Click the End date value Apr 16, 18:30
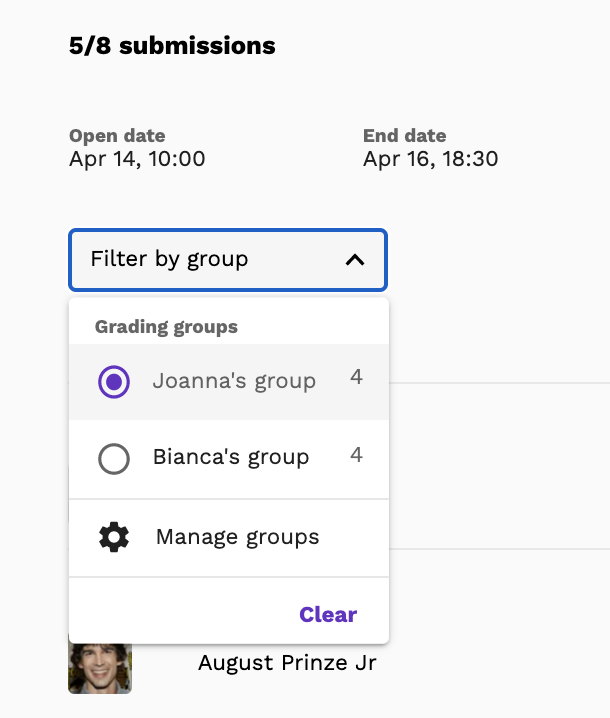Screen dimensions: 610x718 430,159
